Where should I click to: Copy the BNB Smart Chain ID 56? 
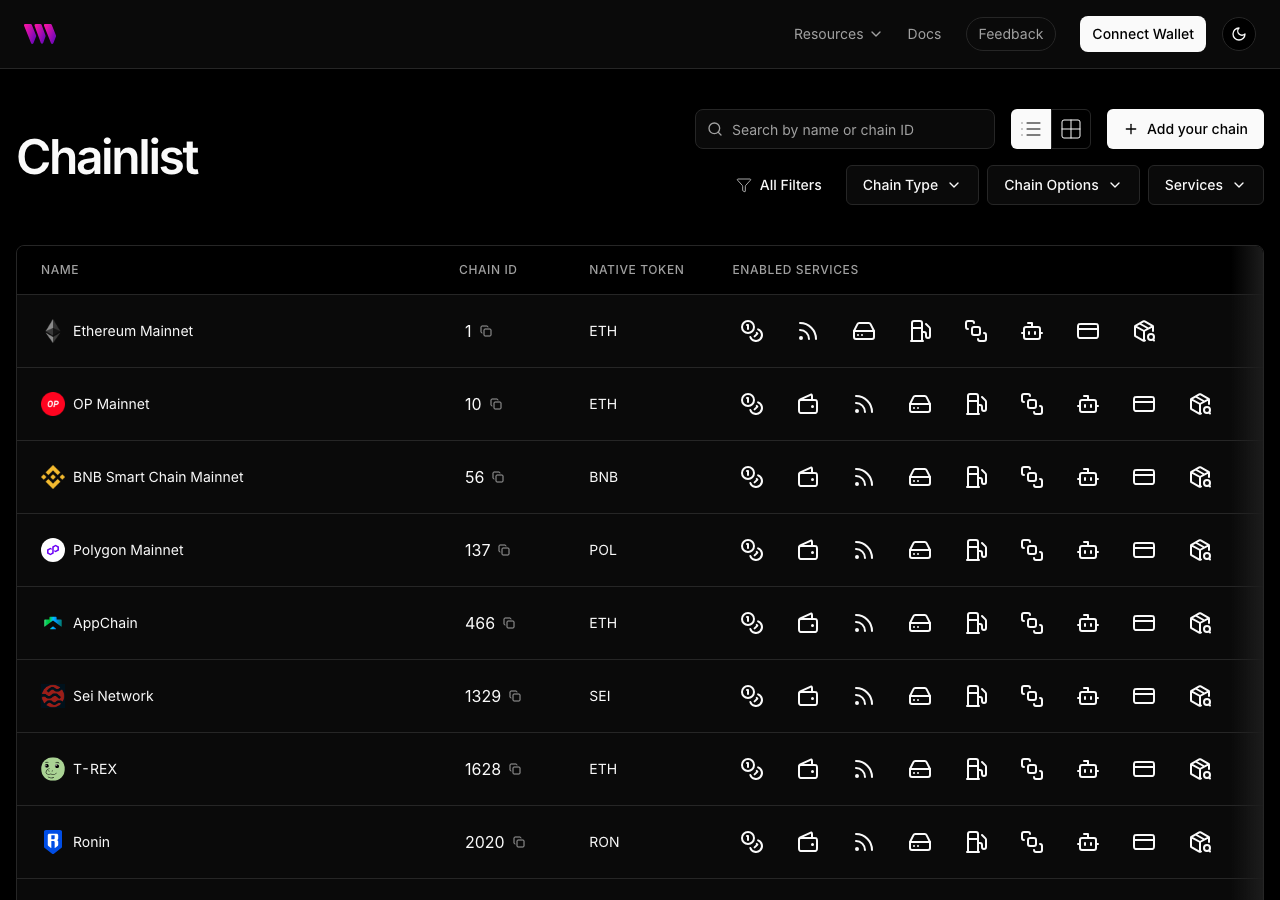[498, 477]
